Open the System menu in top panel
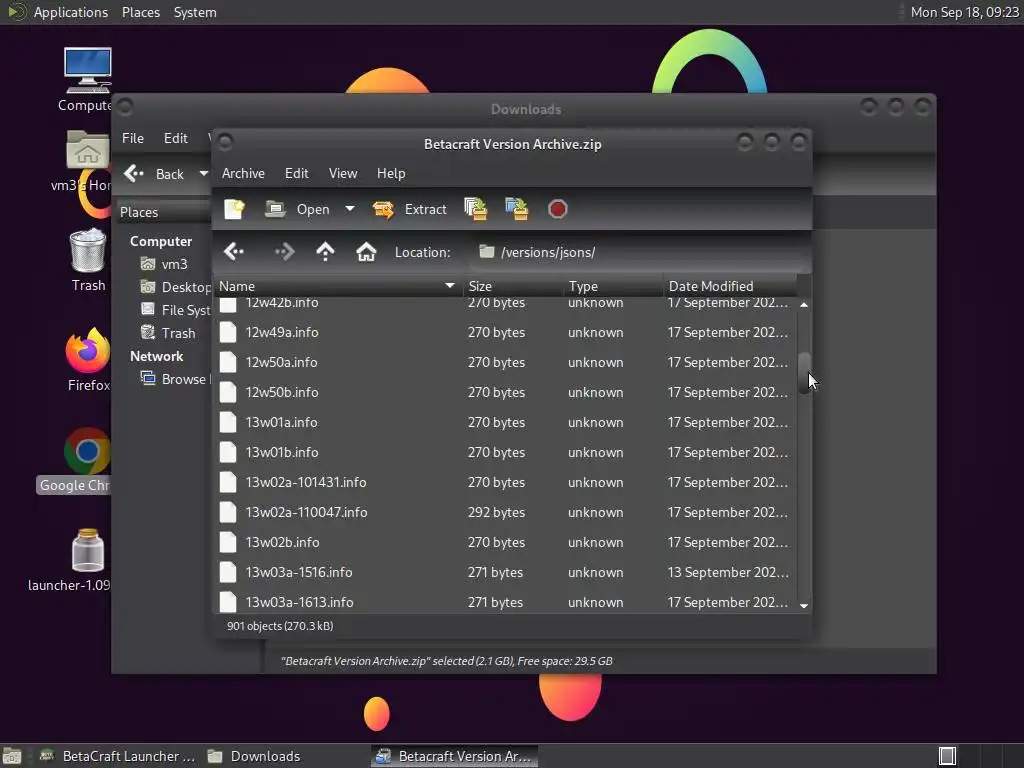 (195, 12)
